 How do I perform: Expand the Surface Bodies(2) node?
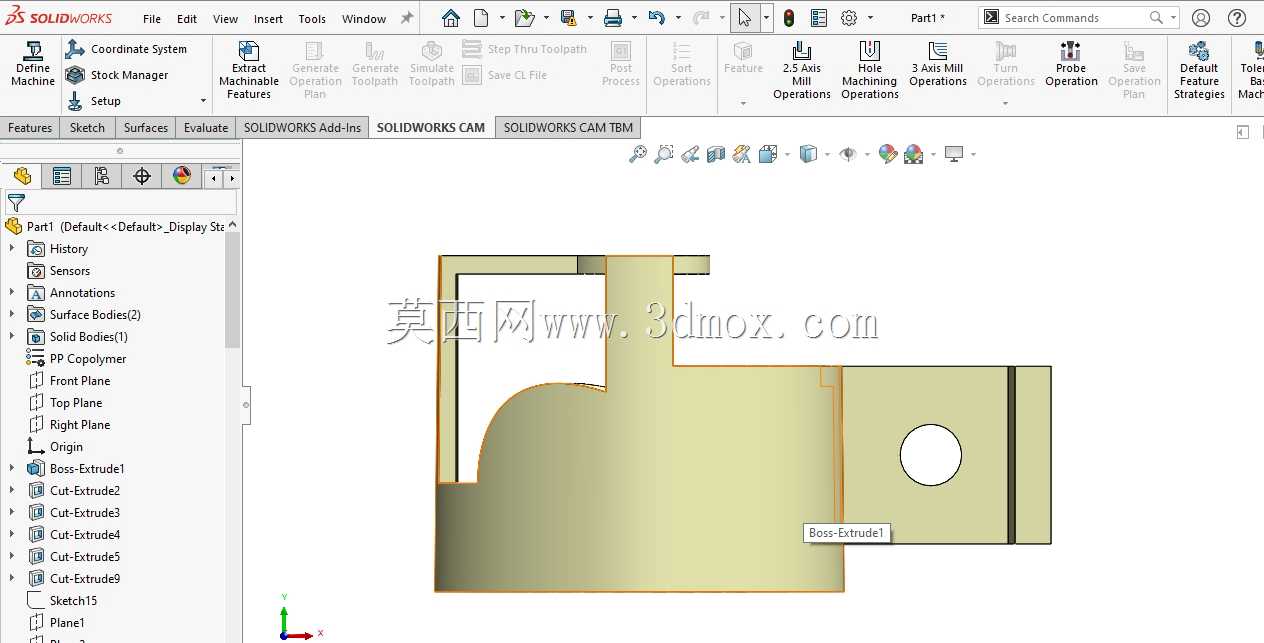pos(12,314)
